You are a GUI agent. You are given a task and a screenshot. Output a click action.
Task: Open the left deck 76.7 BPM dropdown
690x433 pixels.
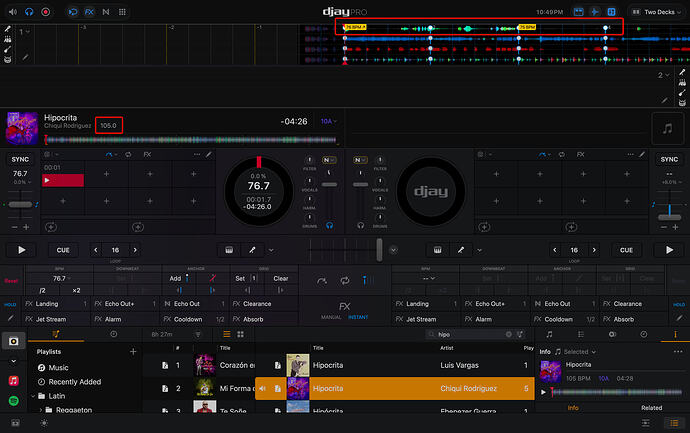pos(62,279)
